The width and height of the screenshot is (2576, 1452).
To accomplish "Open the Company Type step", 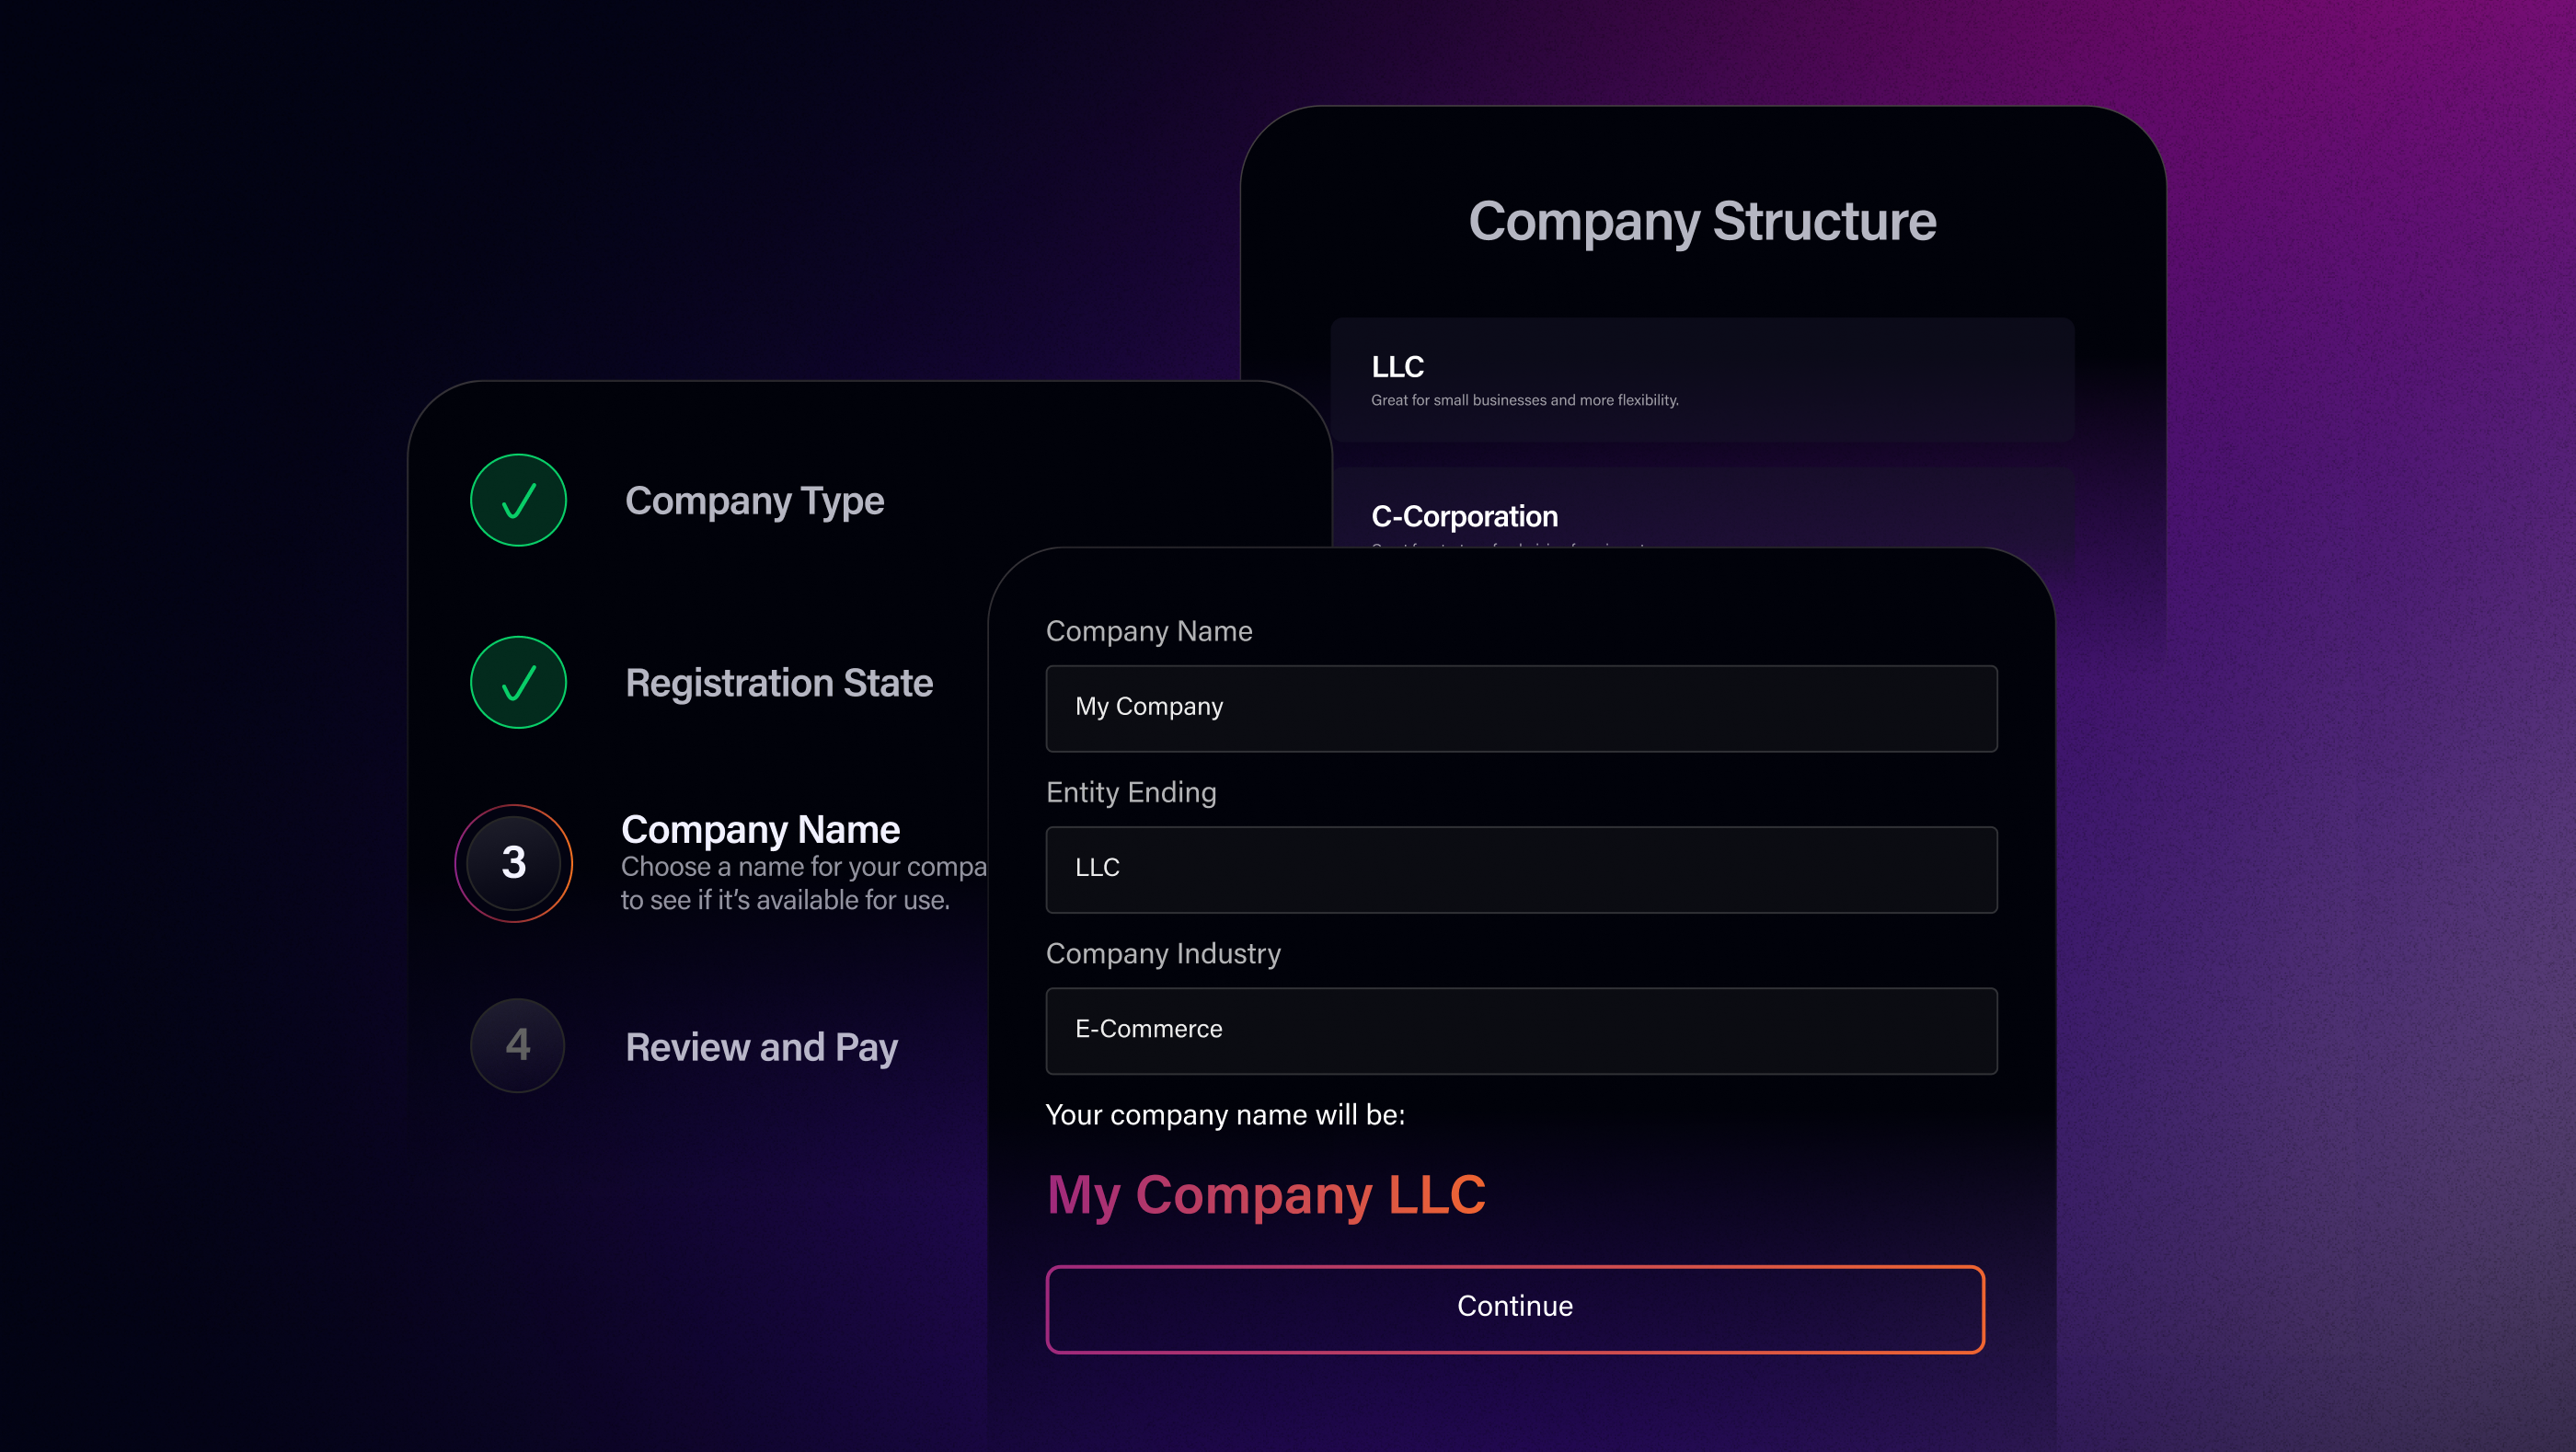I will click(754, 501).
